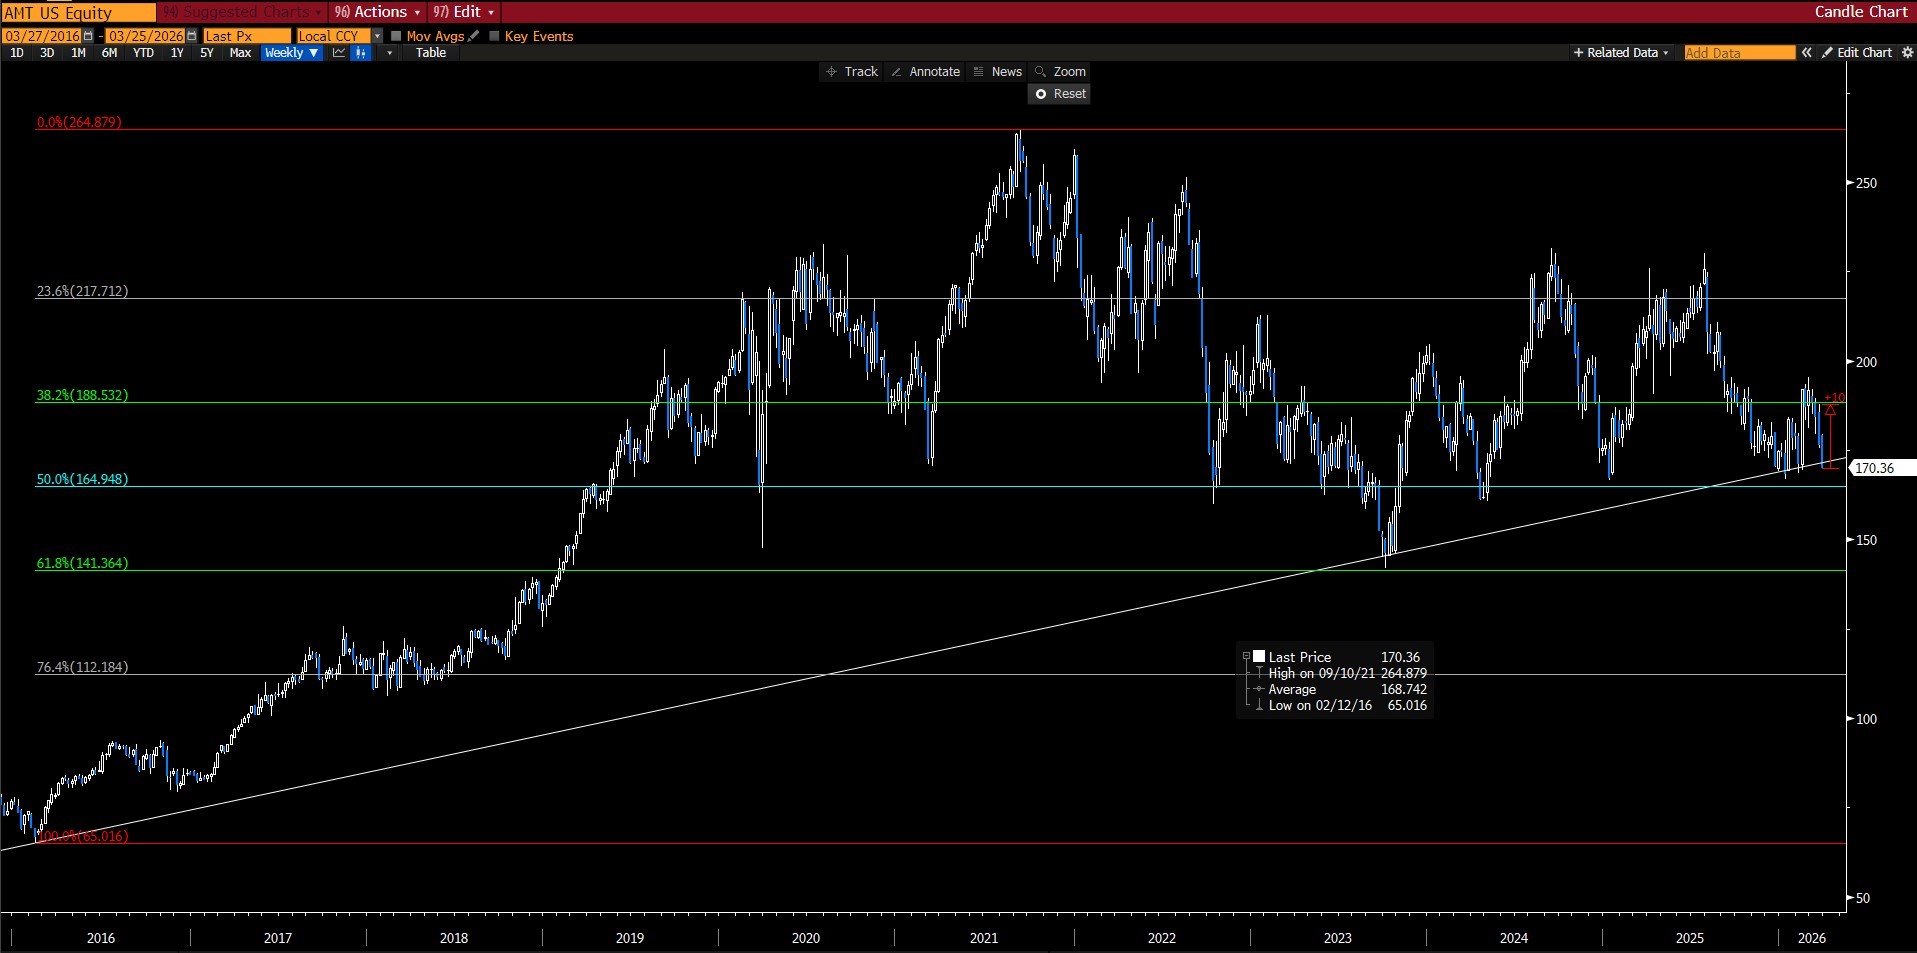Expand the Weekly periodicity dropdown
Image resolution: width=1917 pixels, height=953 pixels.
point(292,53)
